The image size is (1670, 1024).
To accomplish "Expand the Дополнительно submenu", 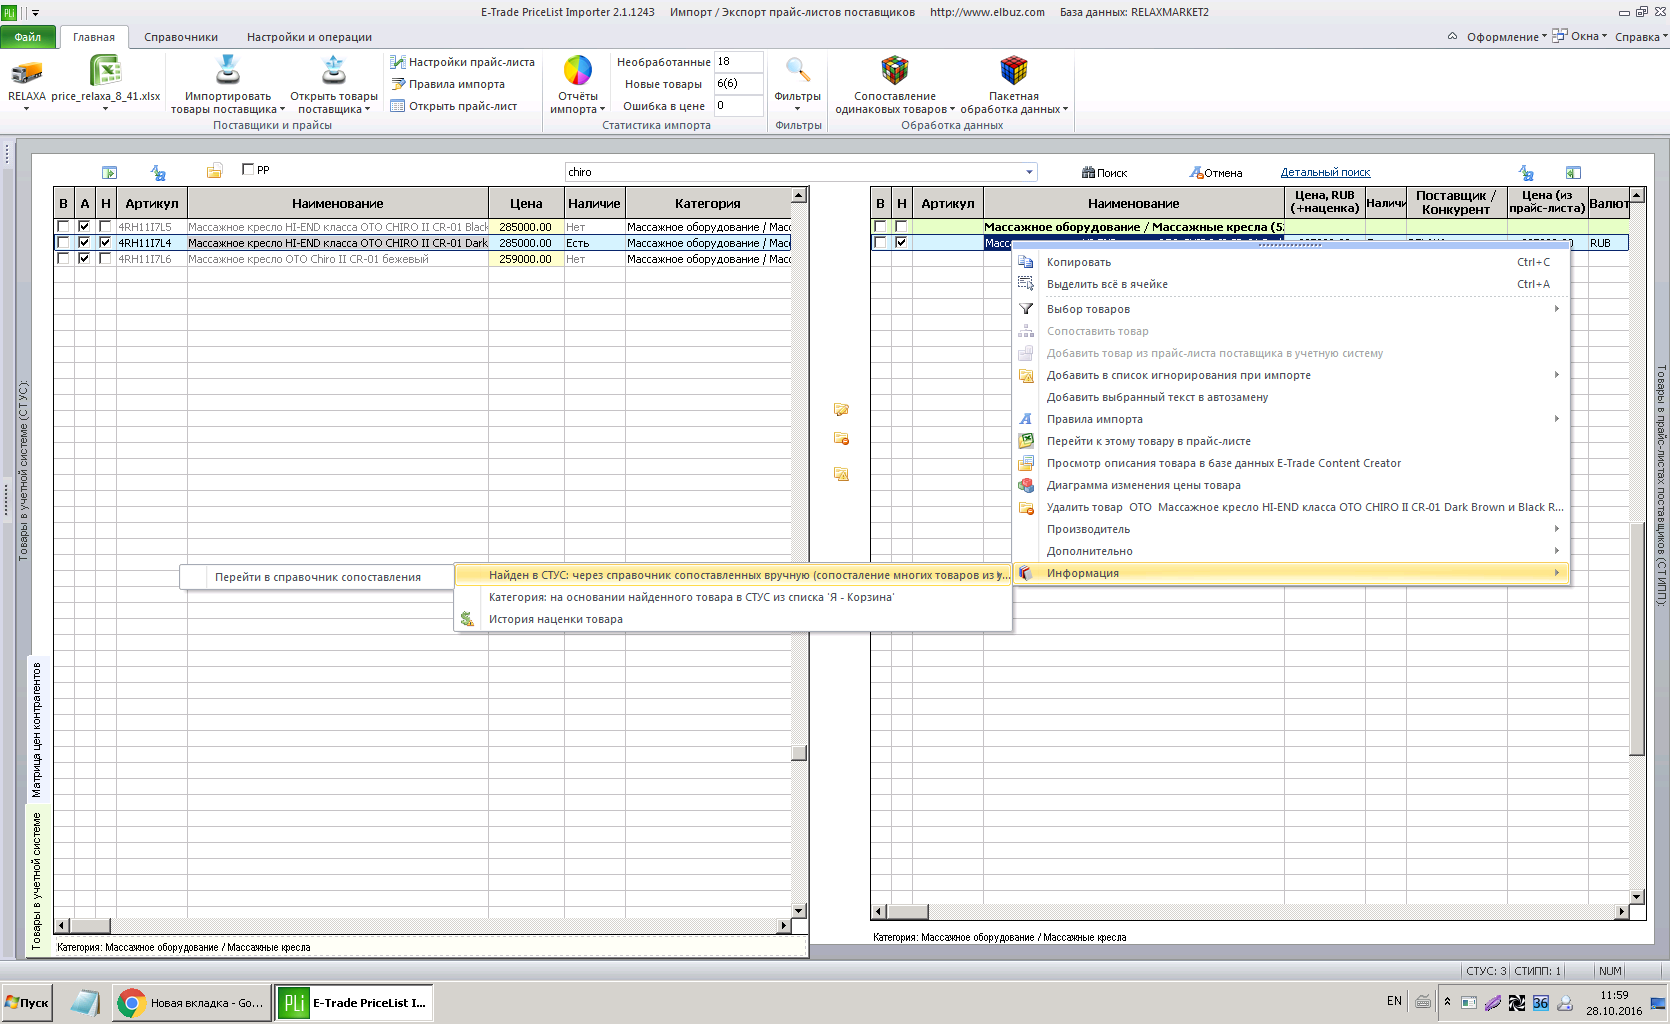I will coord(1290,551).
